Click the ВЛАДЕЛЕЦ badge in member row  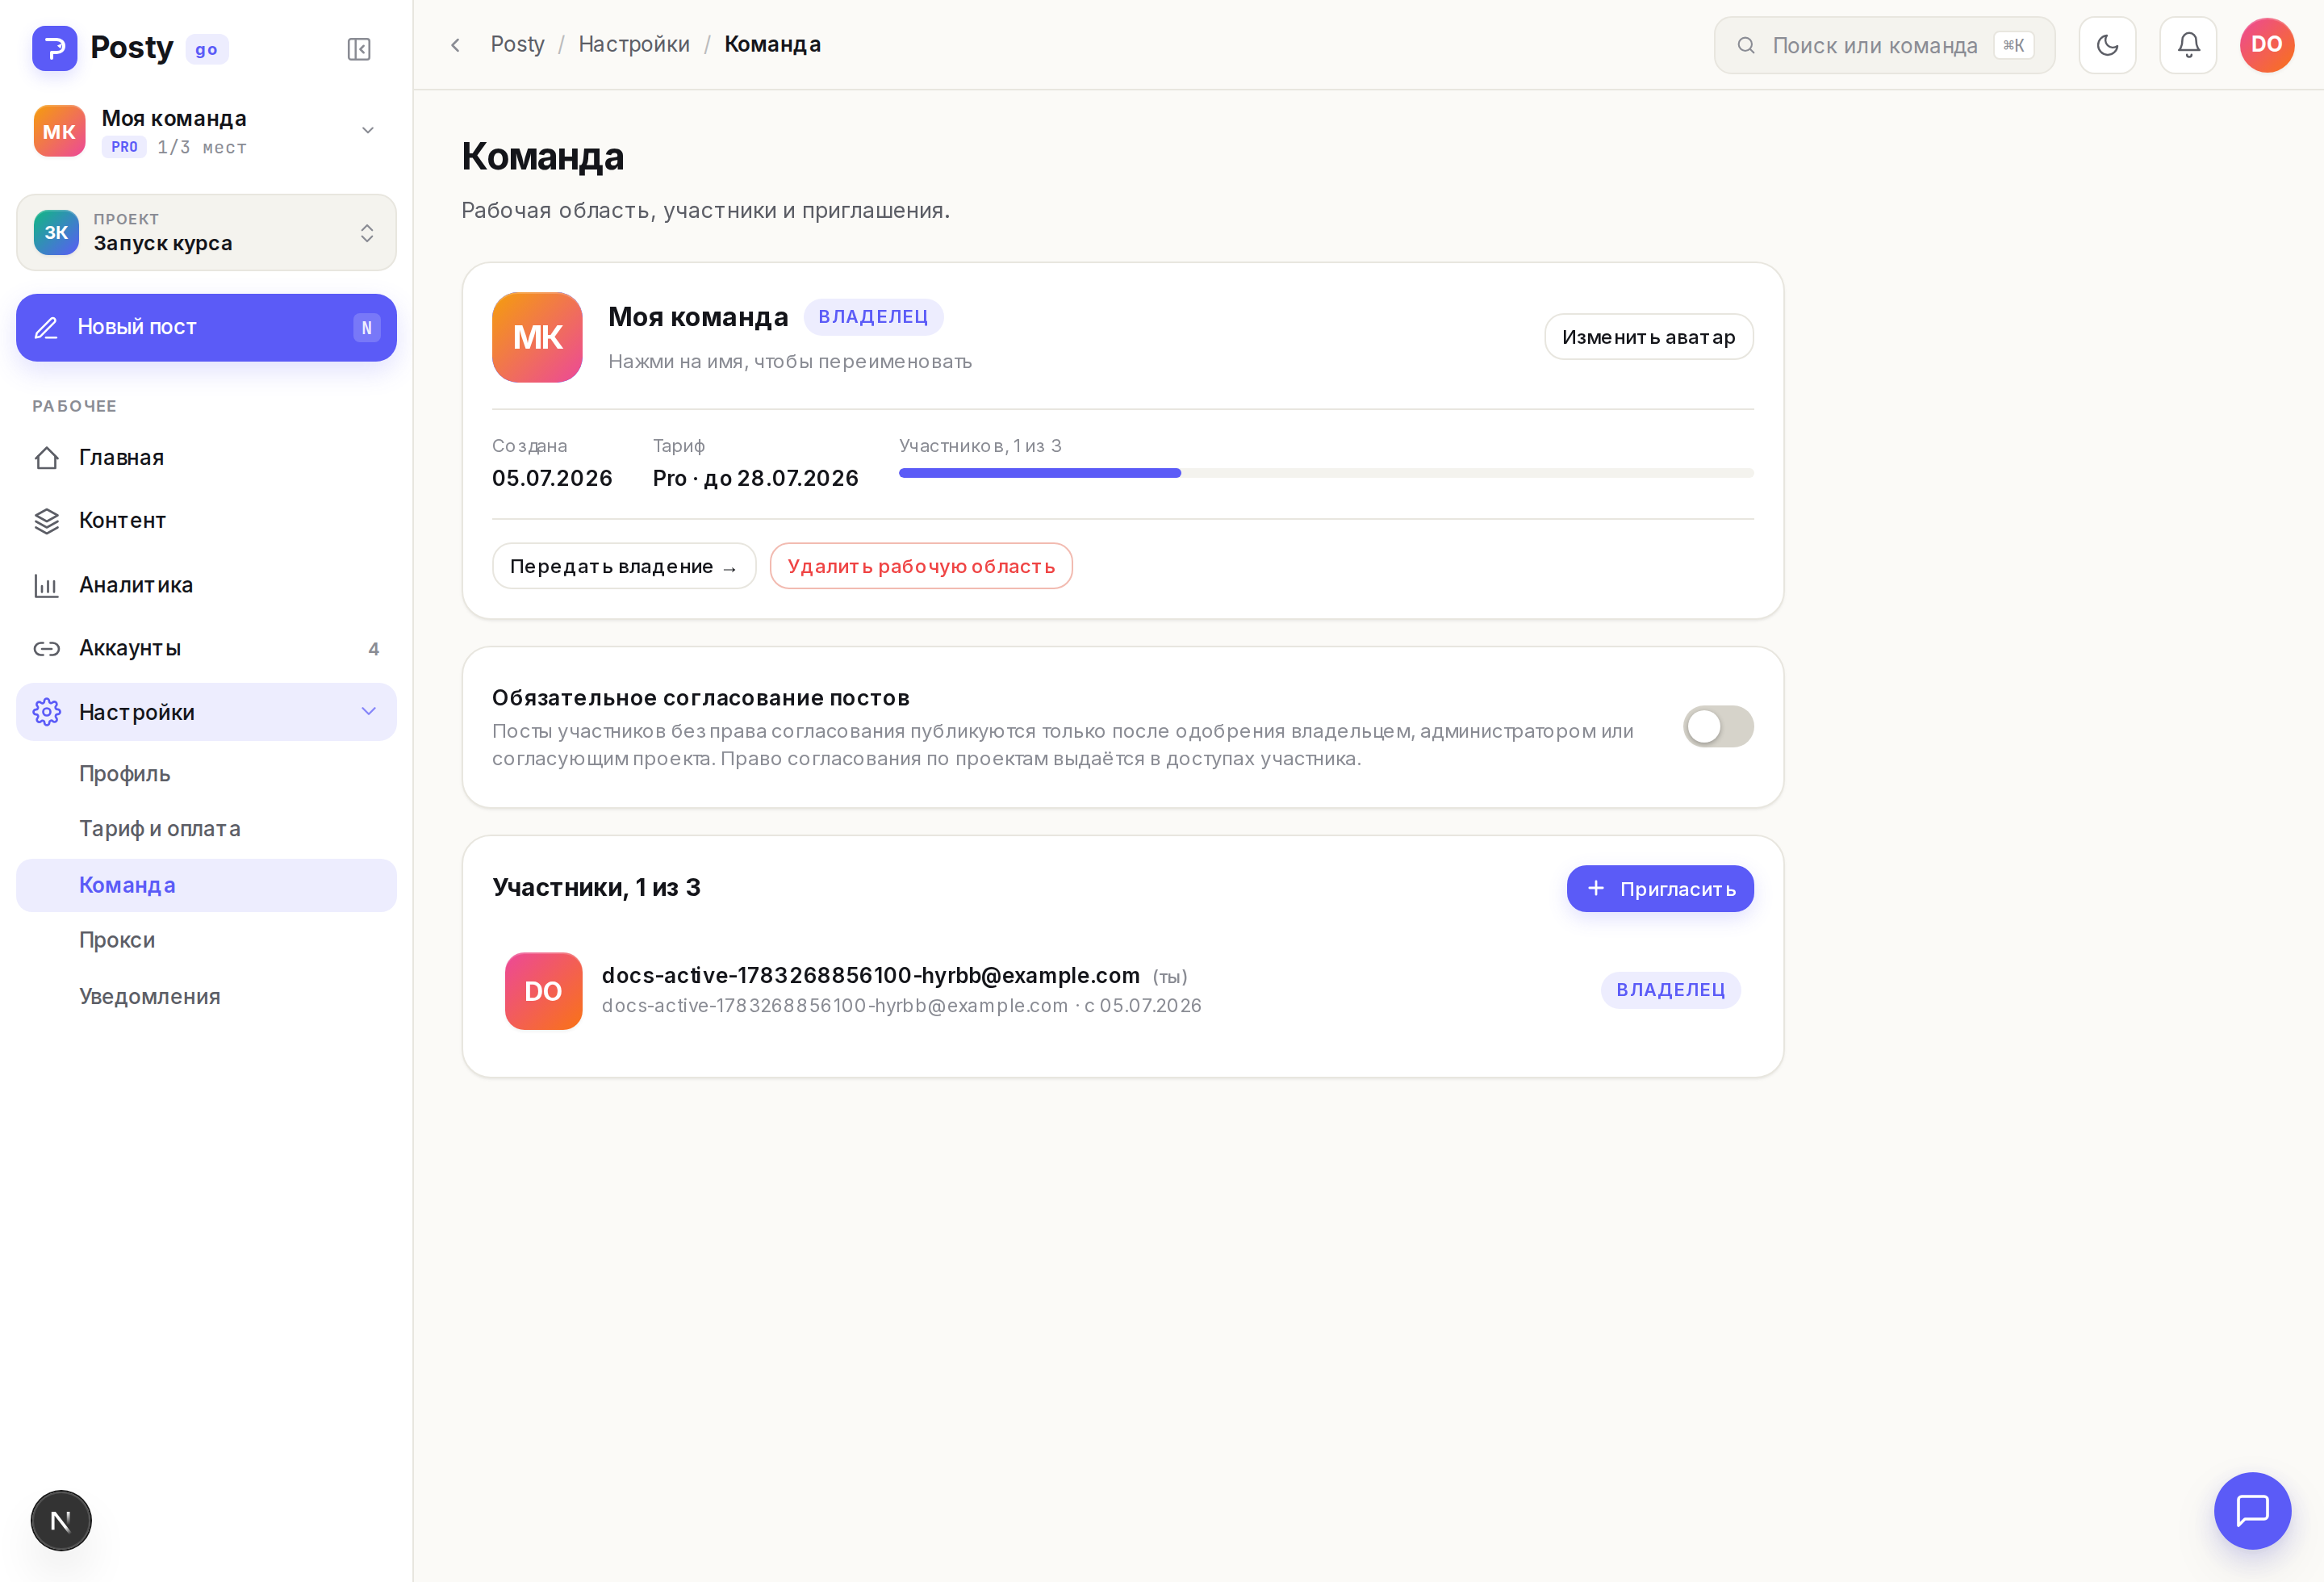1670,990
